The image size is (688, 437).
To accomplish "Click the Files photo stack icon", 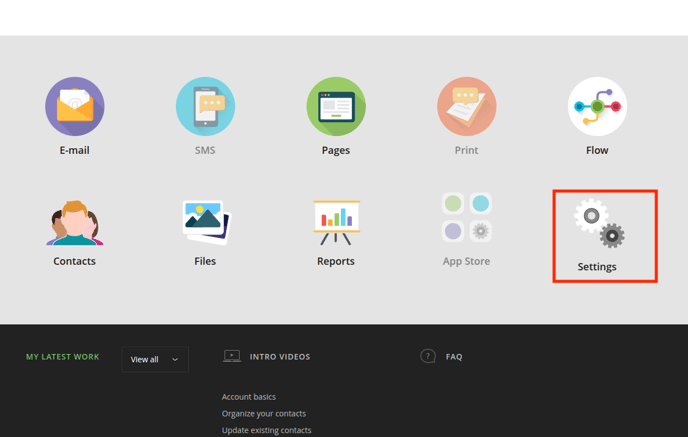I will pos(205,222).
